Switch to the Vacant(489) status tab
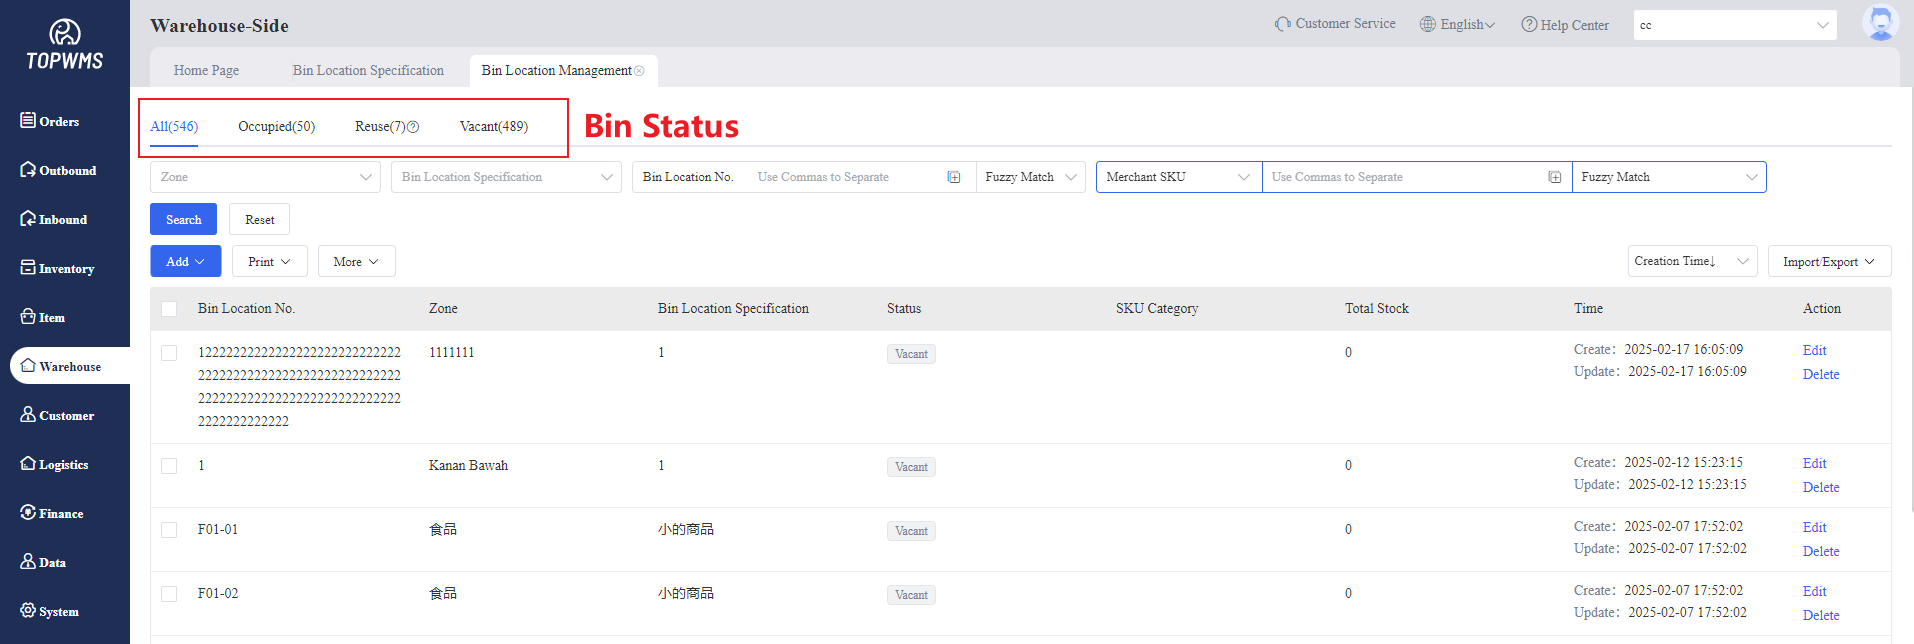The height and width of the screenshot is (644, 1914). coord(493,127)
